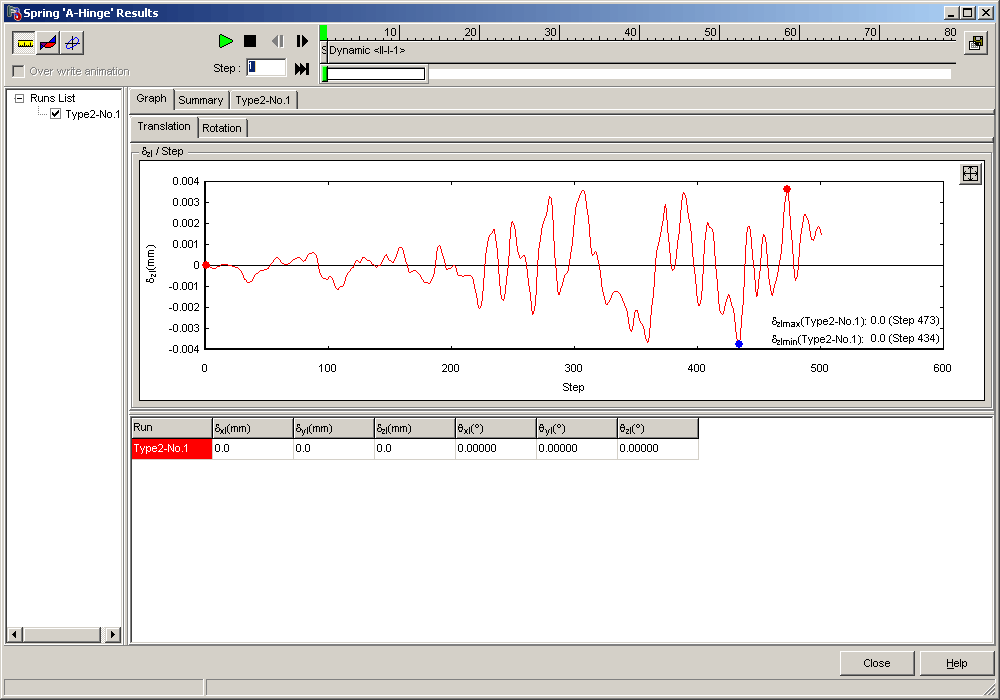The width and height of the screenshot is (1000, 700).
Task: Step forward one frame
Action: (302, 41)
